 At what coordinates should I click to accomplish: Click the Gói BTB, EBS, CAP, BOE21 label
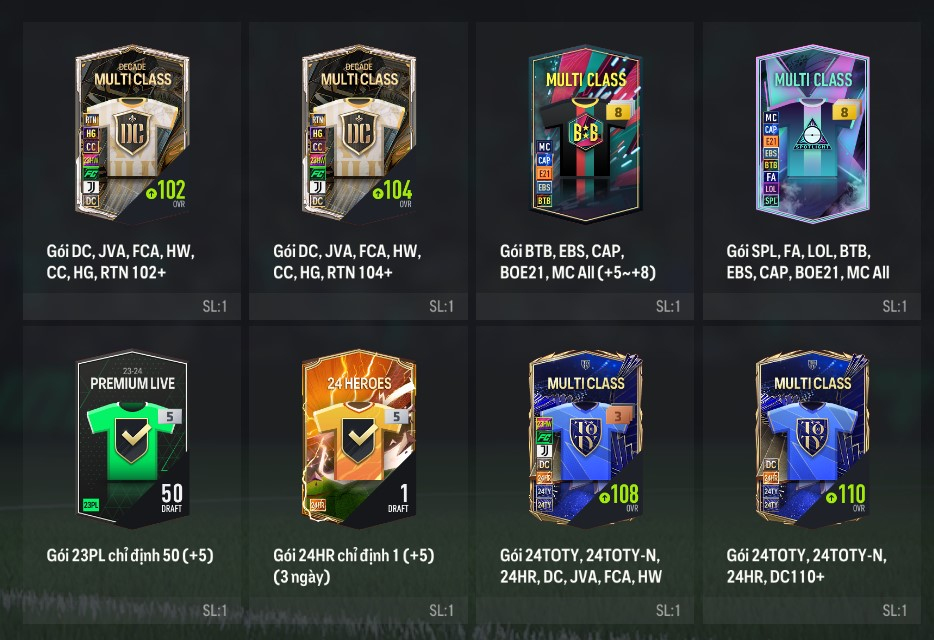tap(578, 262)
